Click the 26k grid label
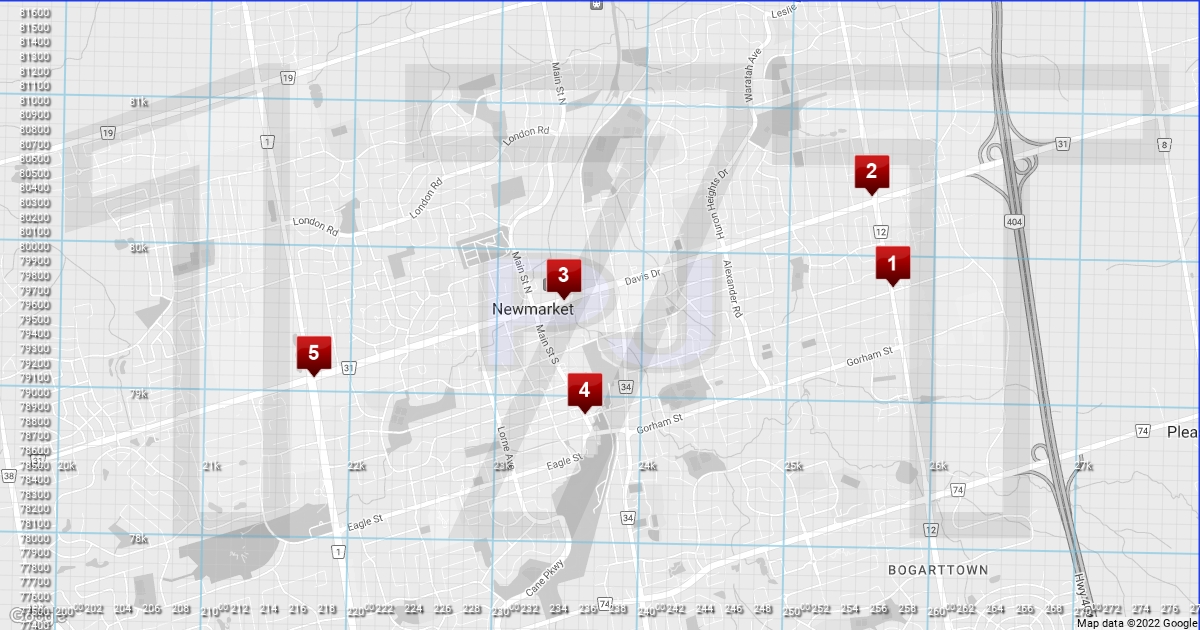The width and height of the screenshot is (1200, 630). tap(939, 466)
